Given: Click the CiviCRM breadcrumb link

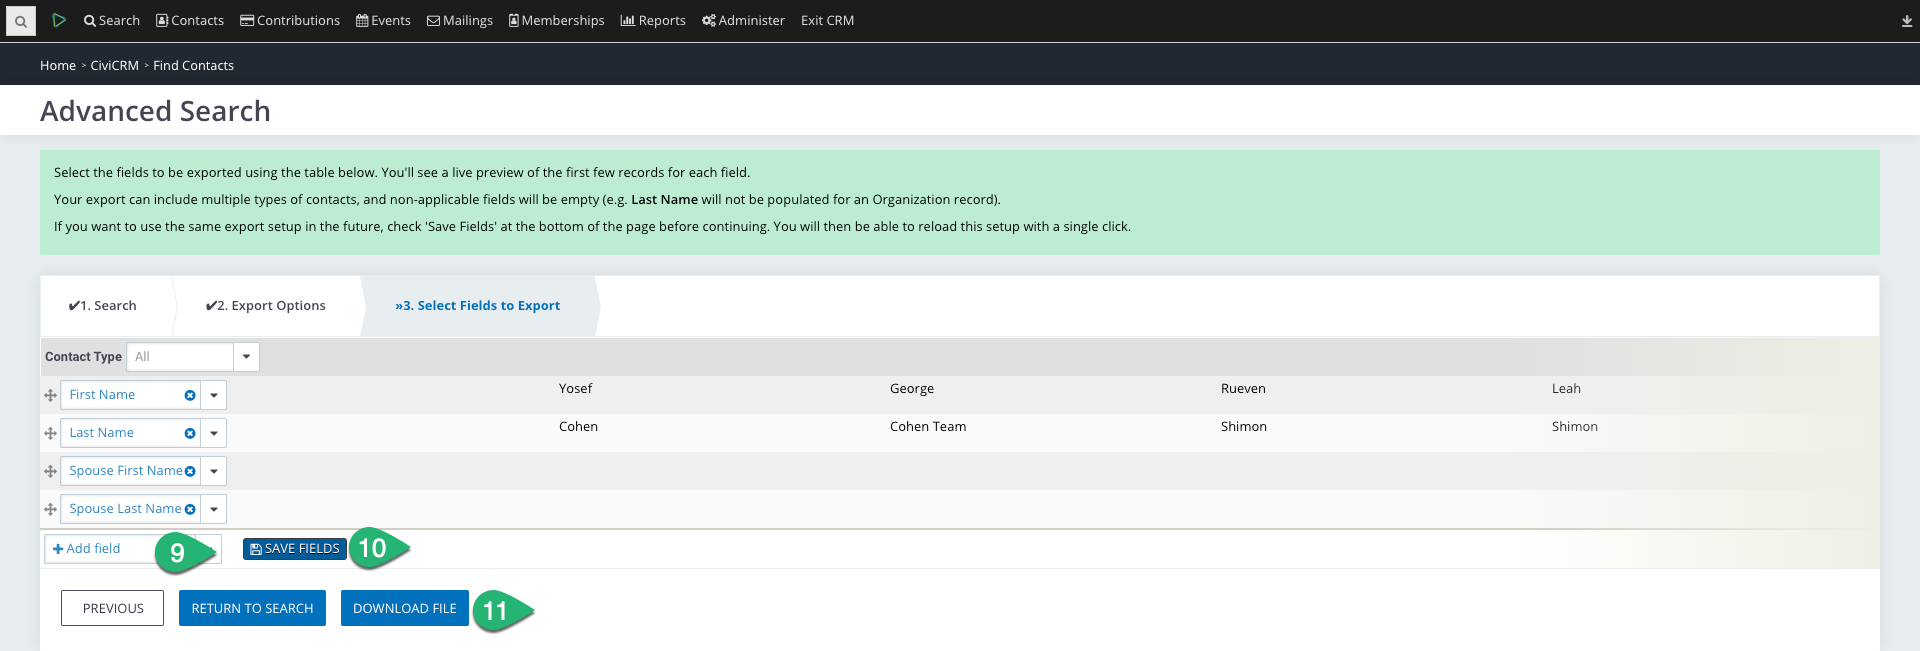Looking at the screenshot, I should click(x=114, y=66).
